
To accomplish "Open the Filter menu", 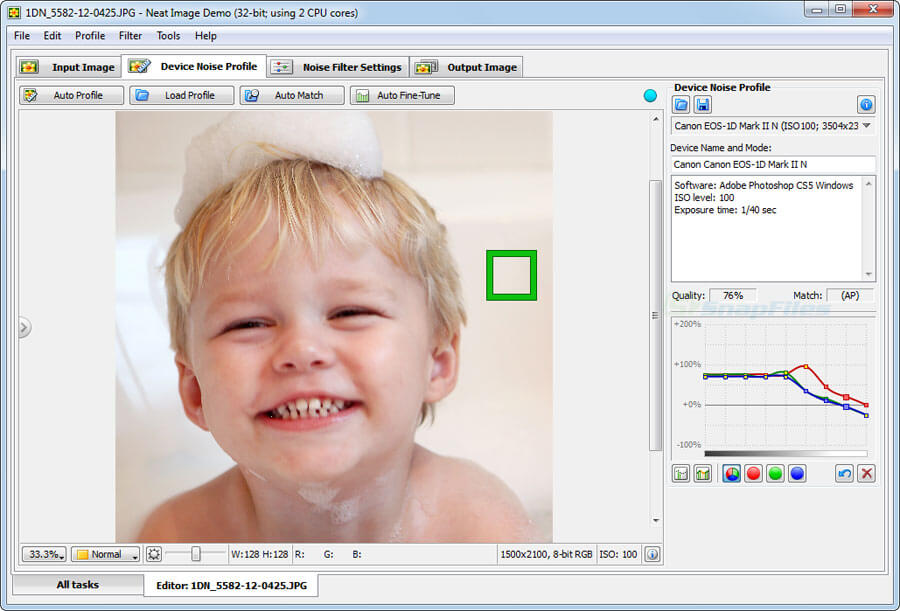I will click(x=130, y=36).
